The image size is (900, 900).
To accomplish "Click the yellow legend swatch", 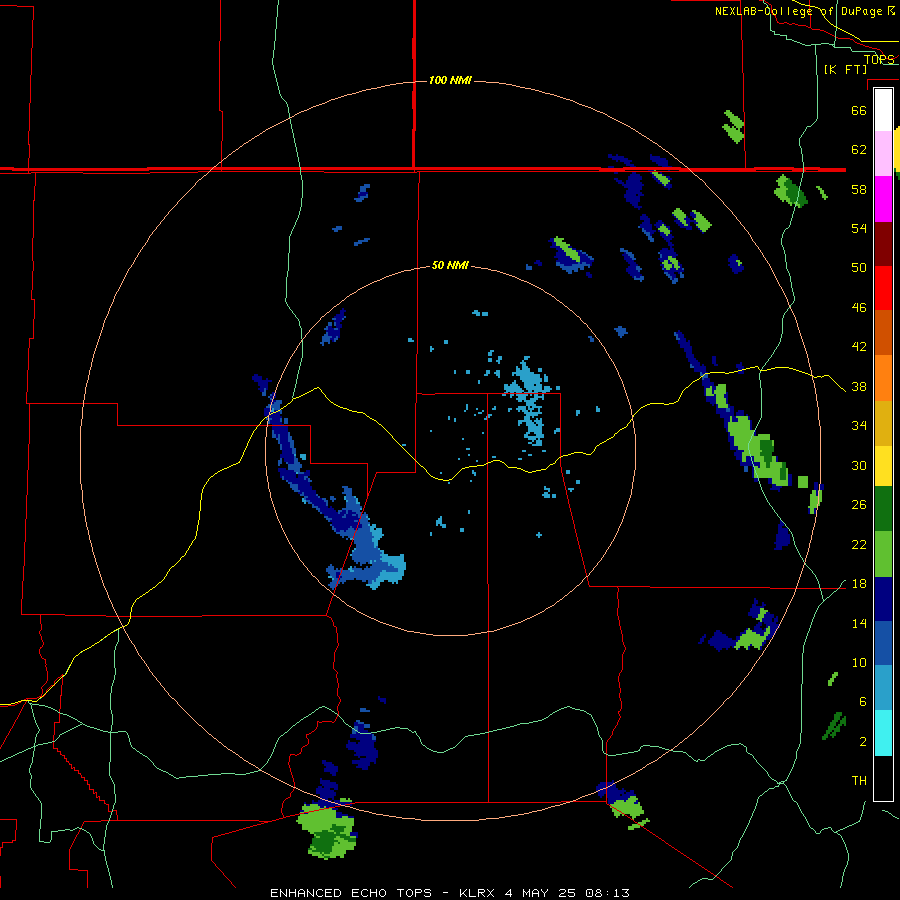I will (883, 466).
